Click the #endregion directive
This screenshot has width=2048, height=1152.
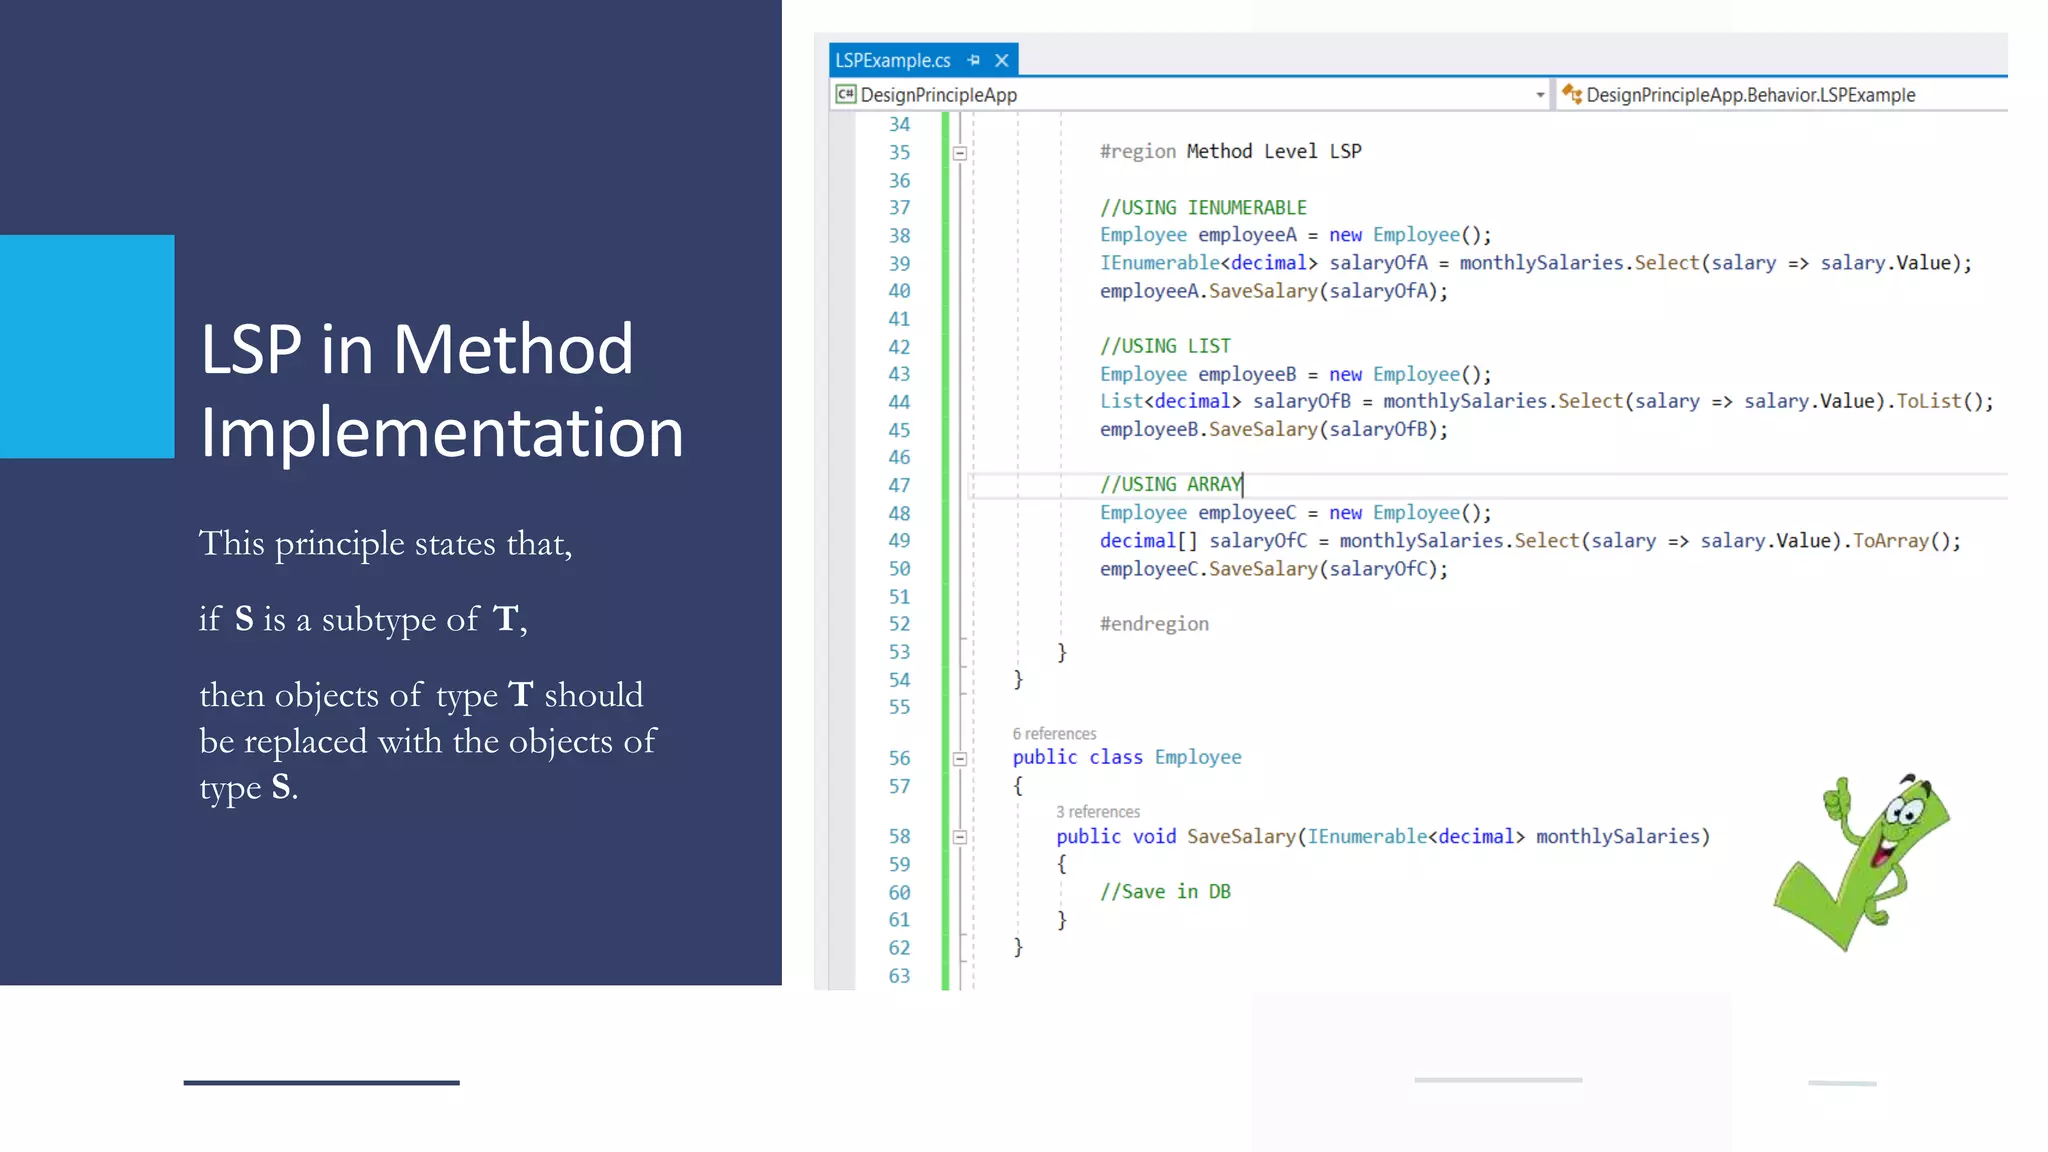tap(1154, 624)
